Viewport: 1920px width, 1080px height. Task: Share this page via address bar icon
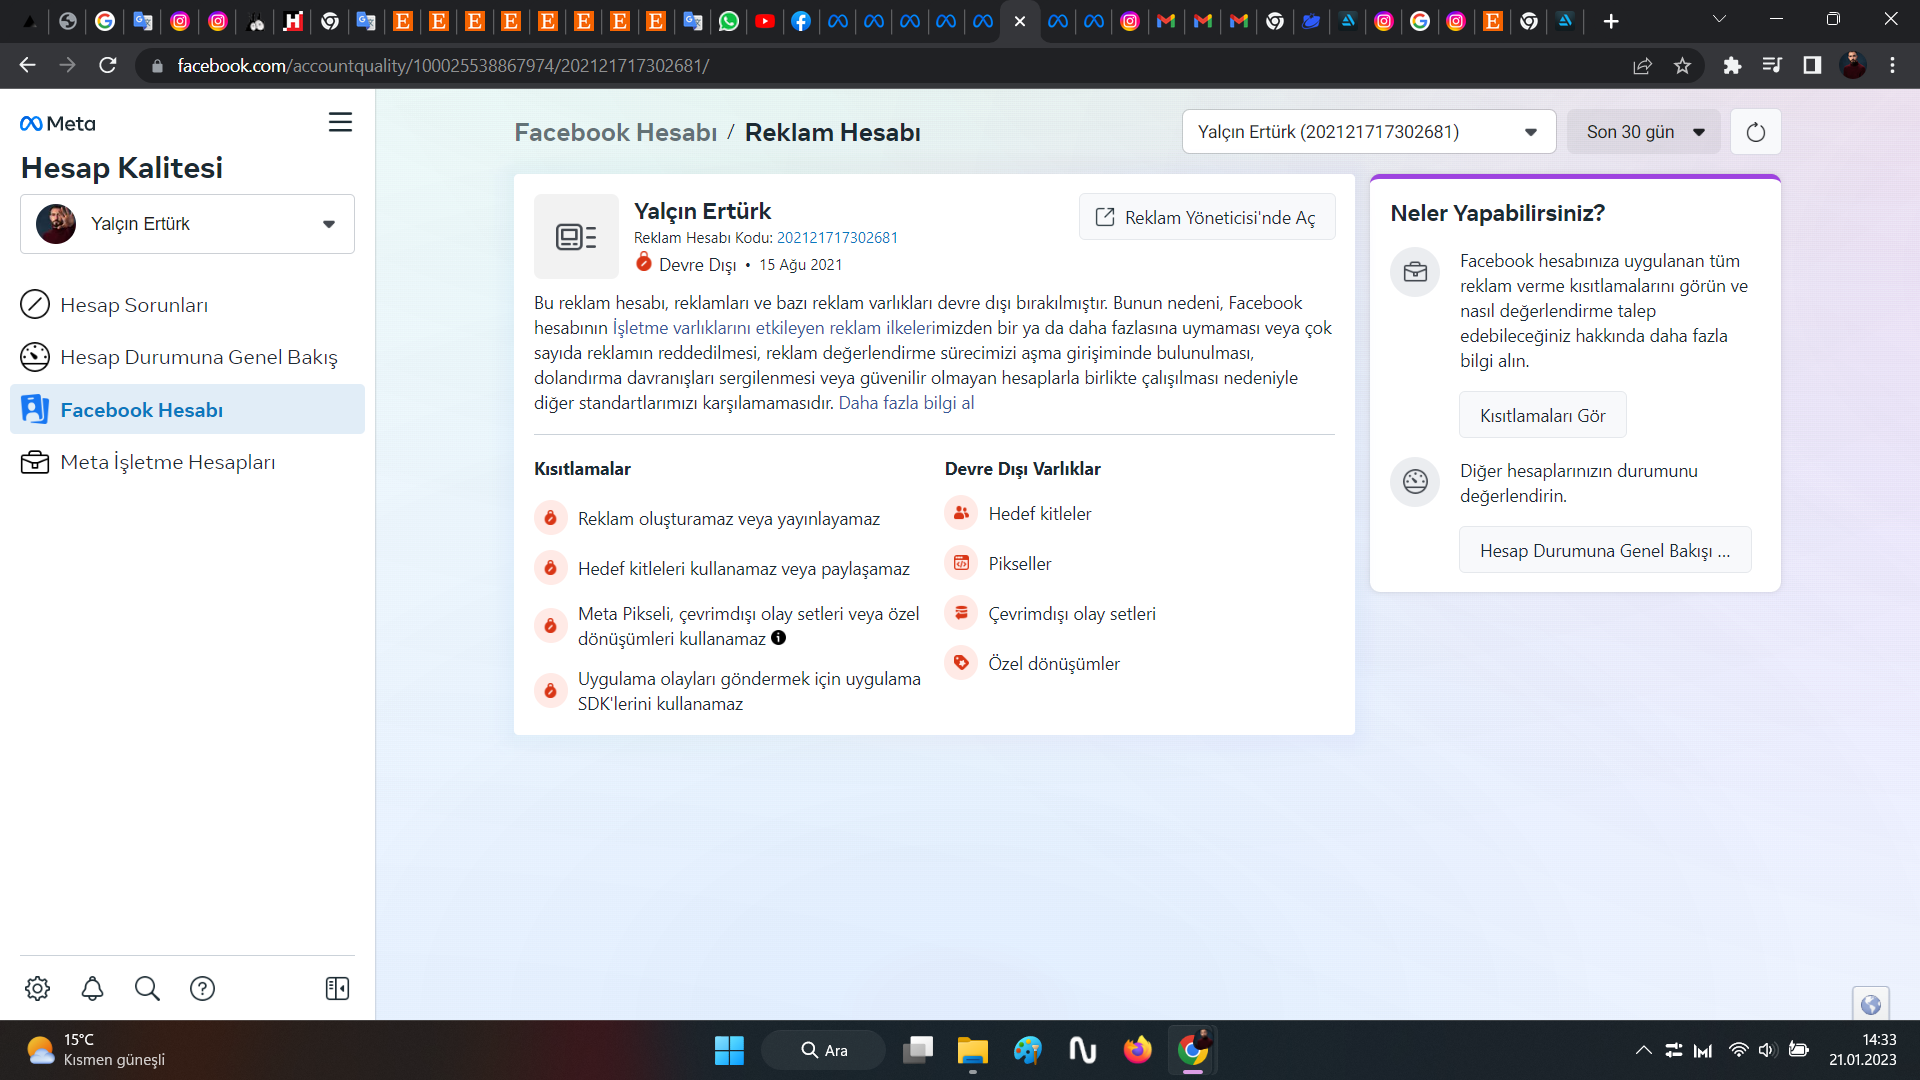coord(1642,65)
